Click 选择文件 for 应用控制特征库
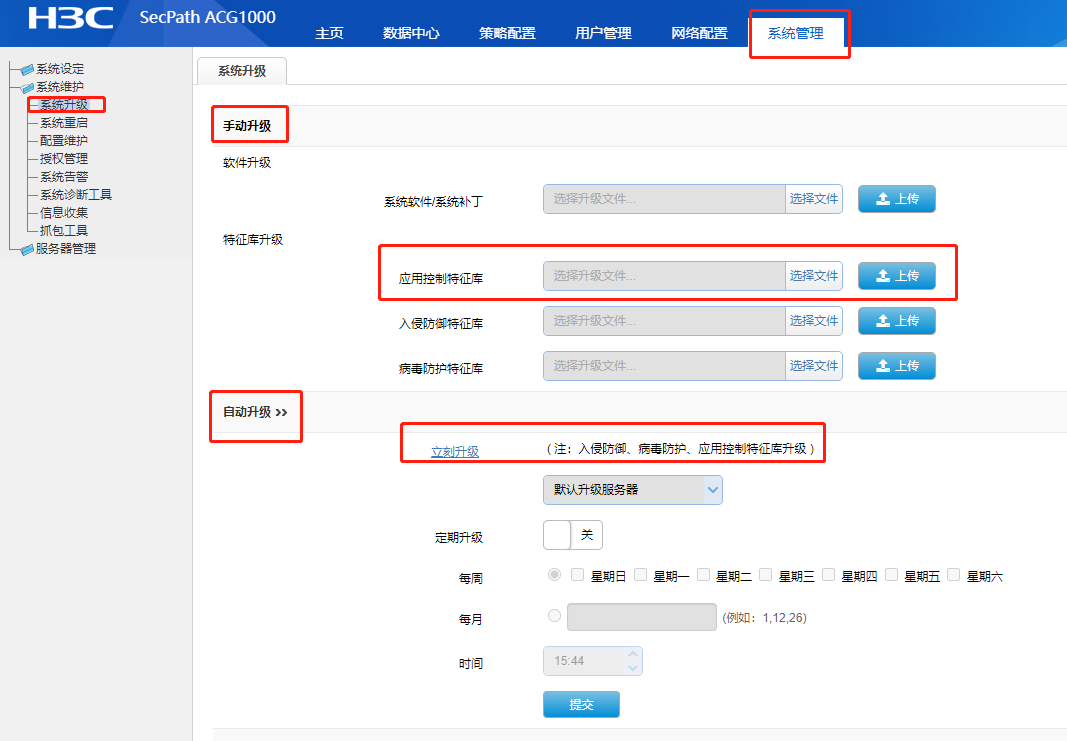 814,276
